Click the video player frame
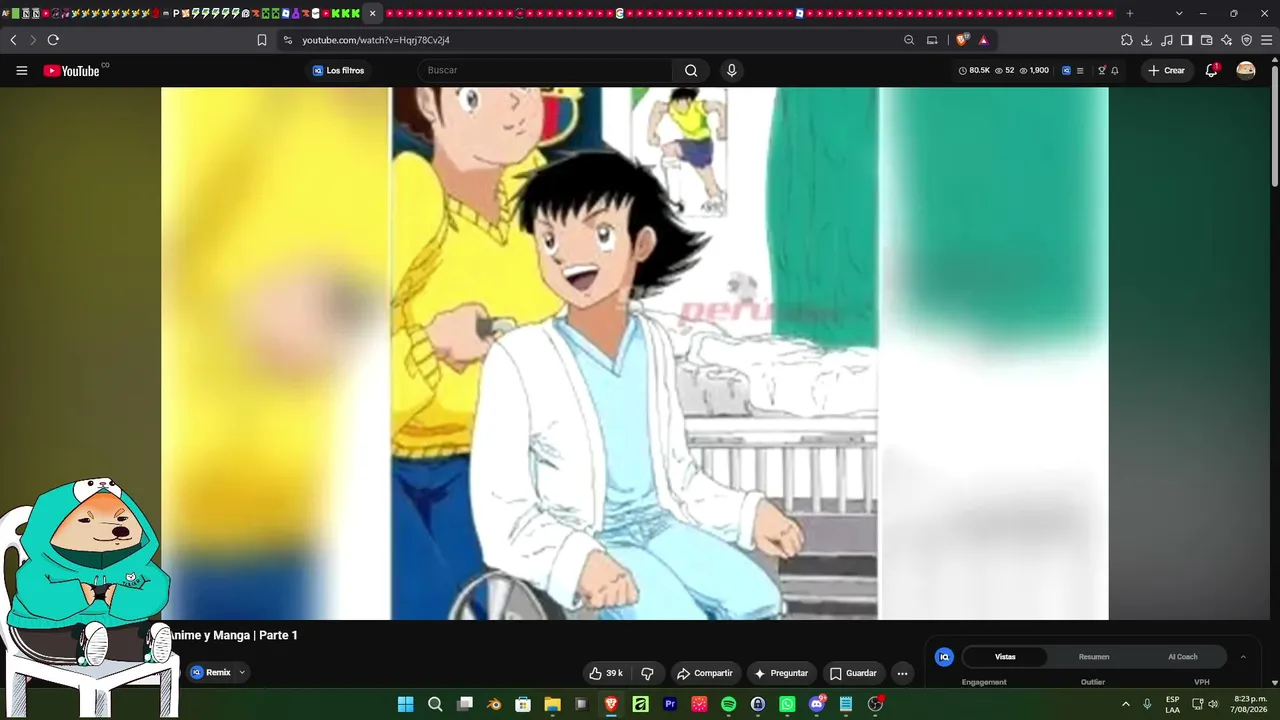Viewport: 1280px width, 720px height. point(634,354)
